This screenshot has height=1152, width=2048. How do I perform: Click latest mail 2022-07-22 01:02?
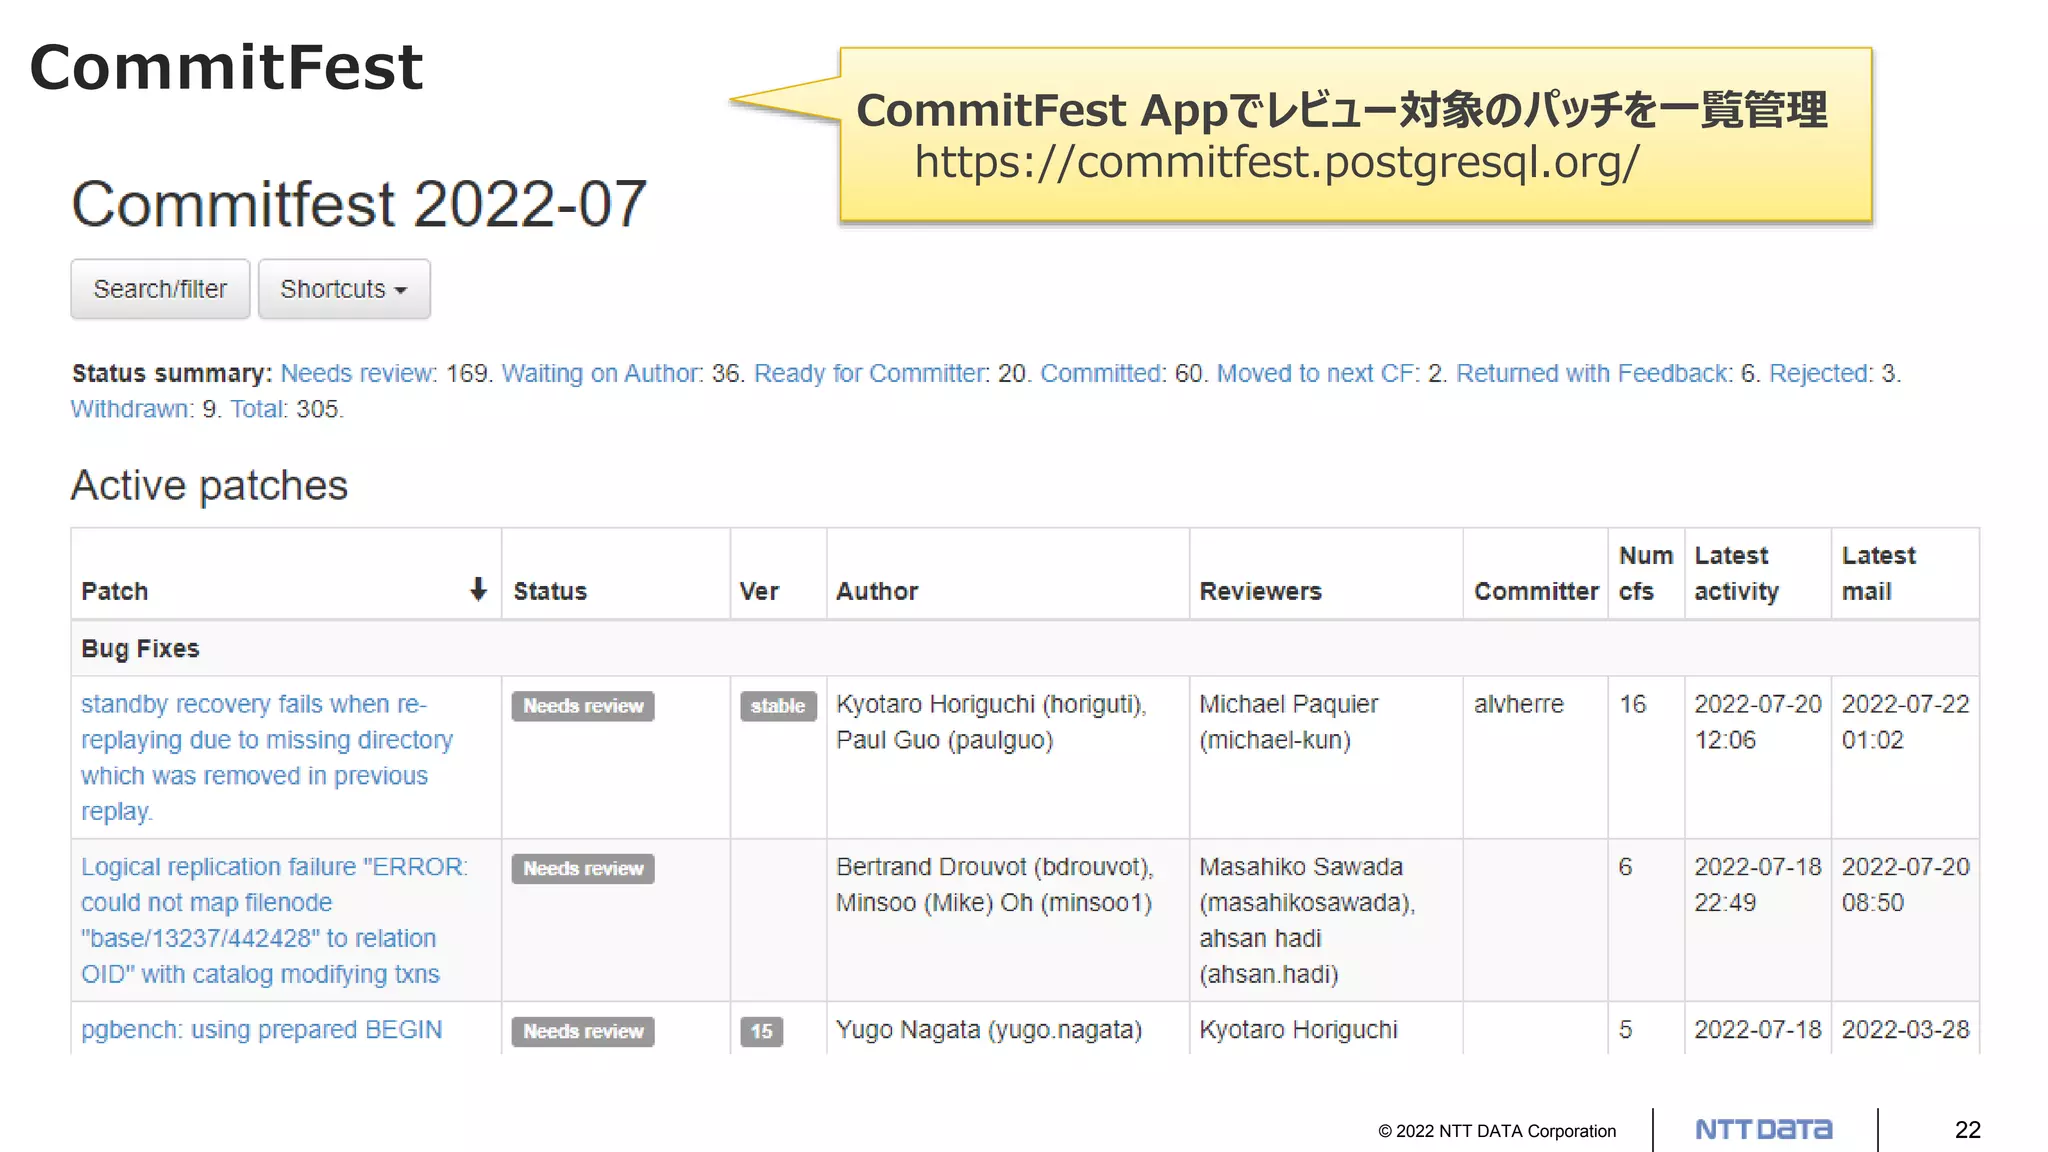coord(1905,722)
